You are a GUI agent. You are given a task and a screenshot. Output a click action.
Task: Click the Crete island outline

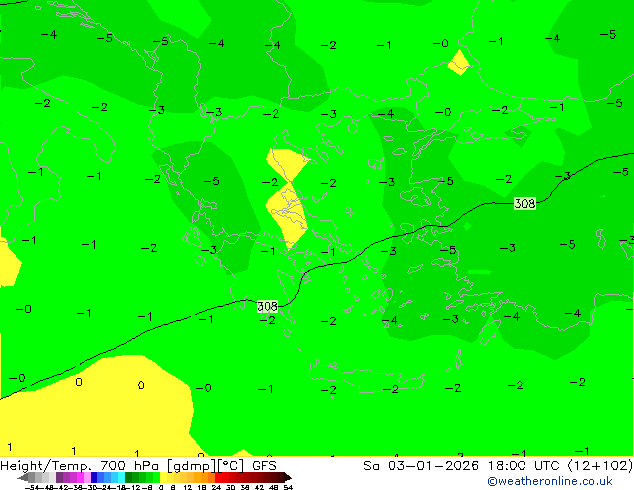click(x=367, y=377)
